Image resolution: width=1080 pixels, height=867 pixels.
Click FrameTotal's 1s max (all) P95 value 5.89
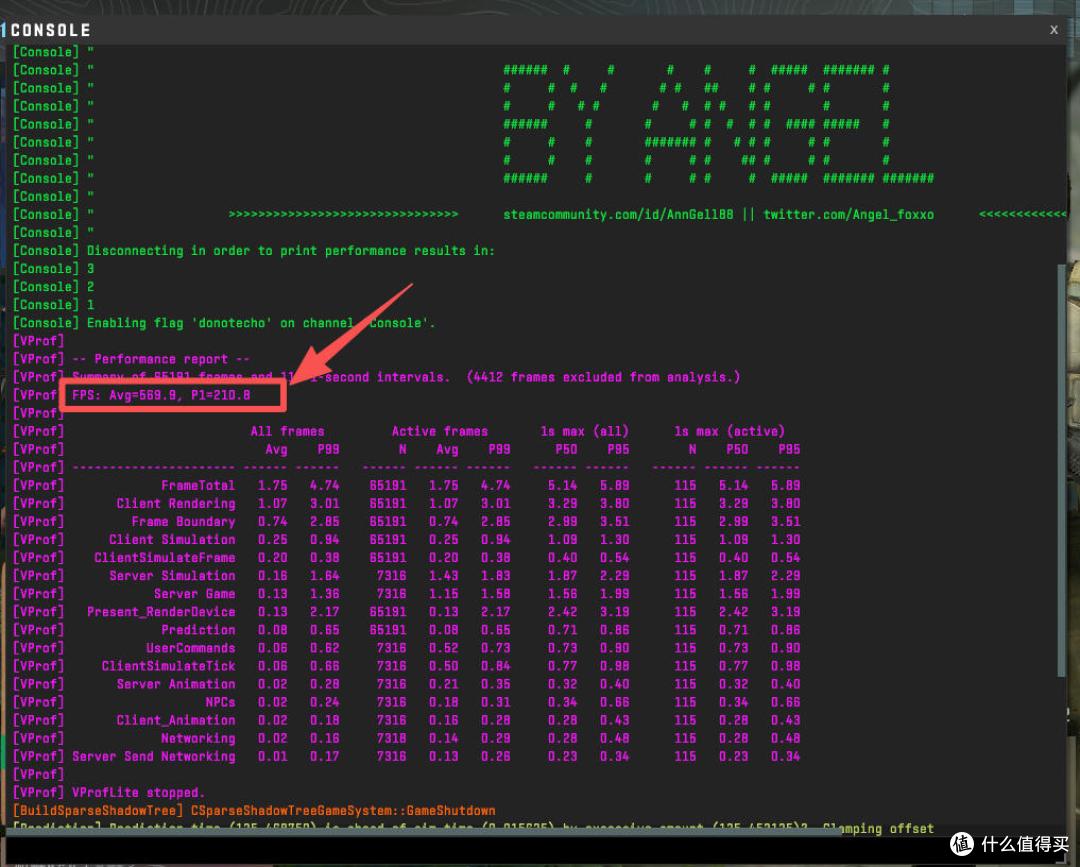pyautogui.click(x=614, y=485)
